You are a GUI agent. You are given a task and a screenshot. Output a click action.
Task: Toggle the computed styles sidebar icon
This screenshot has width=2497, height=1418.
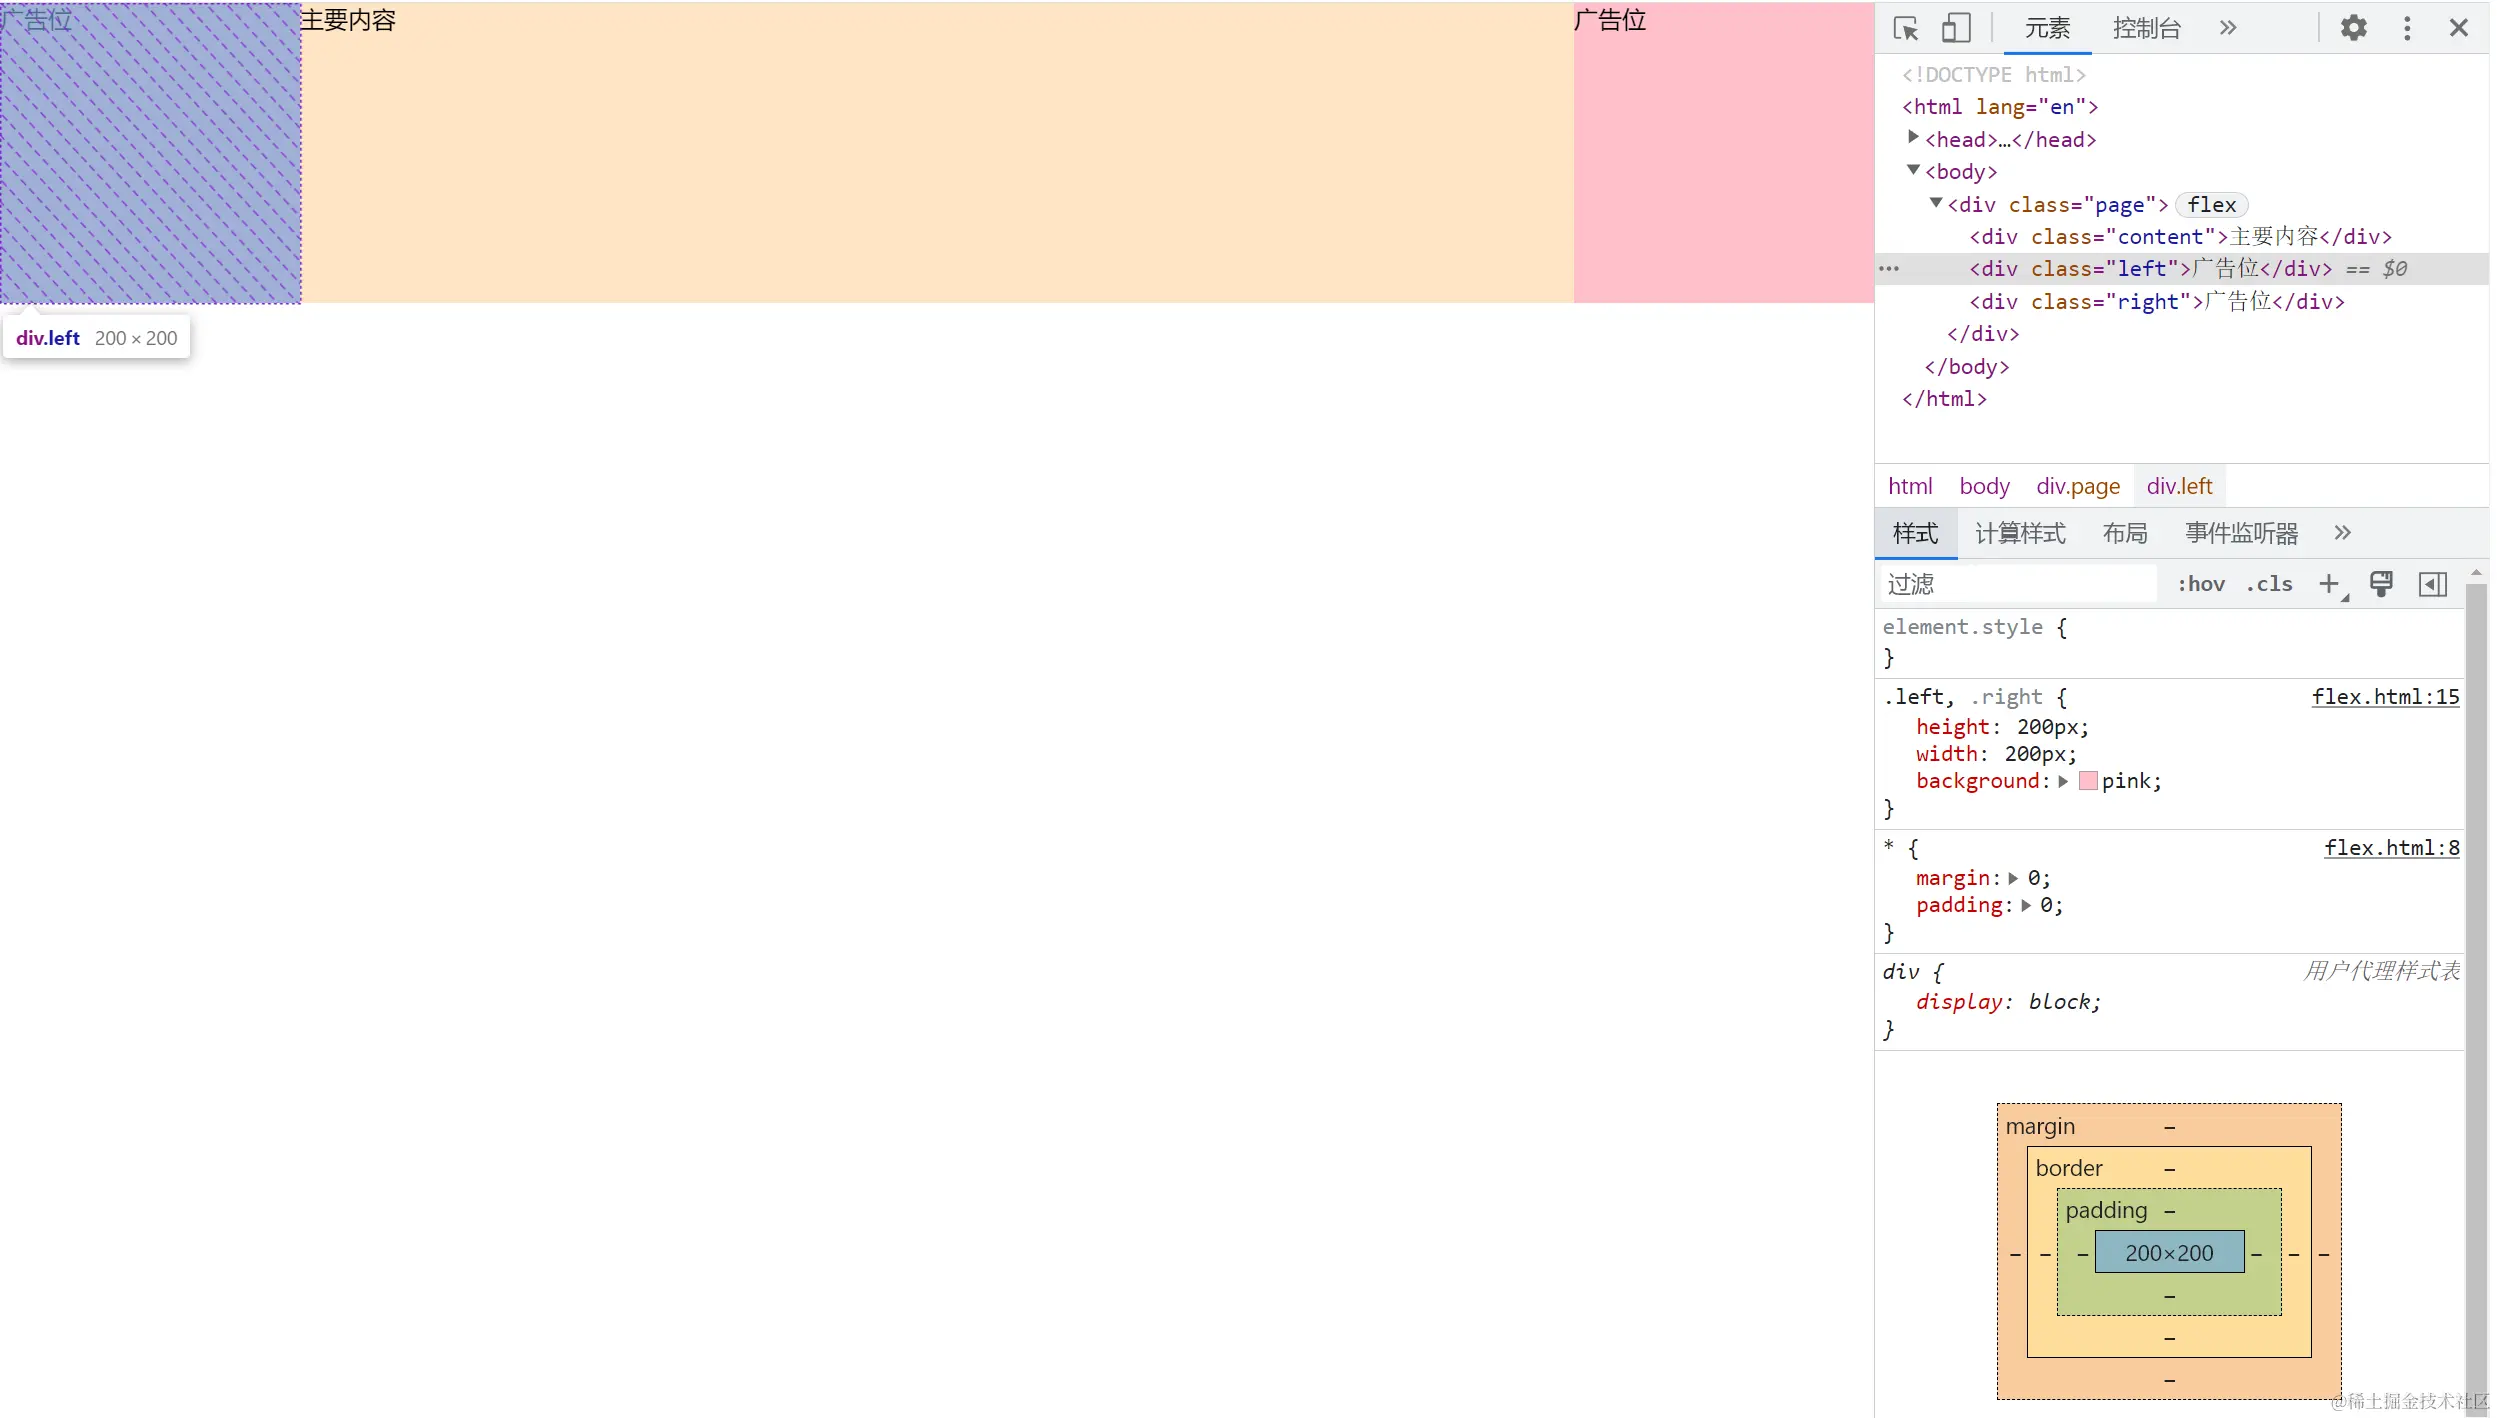coord(2432,584)
